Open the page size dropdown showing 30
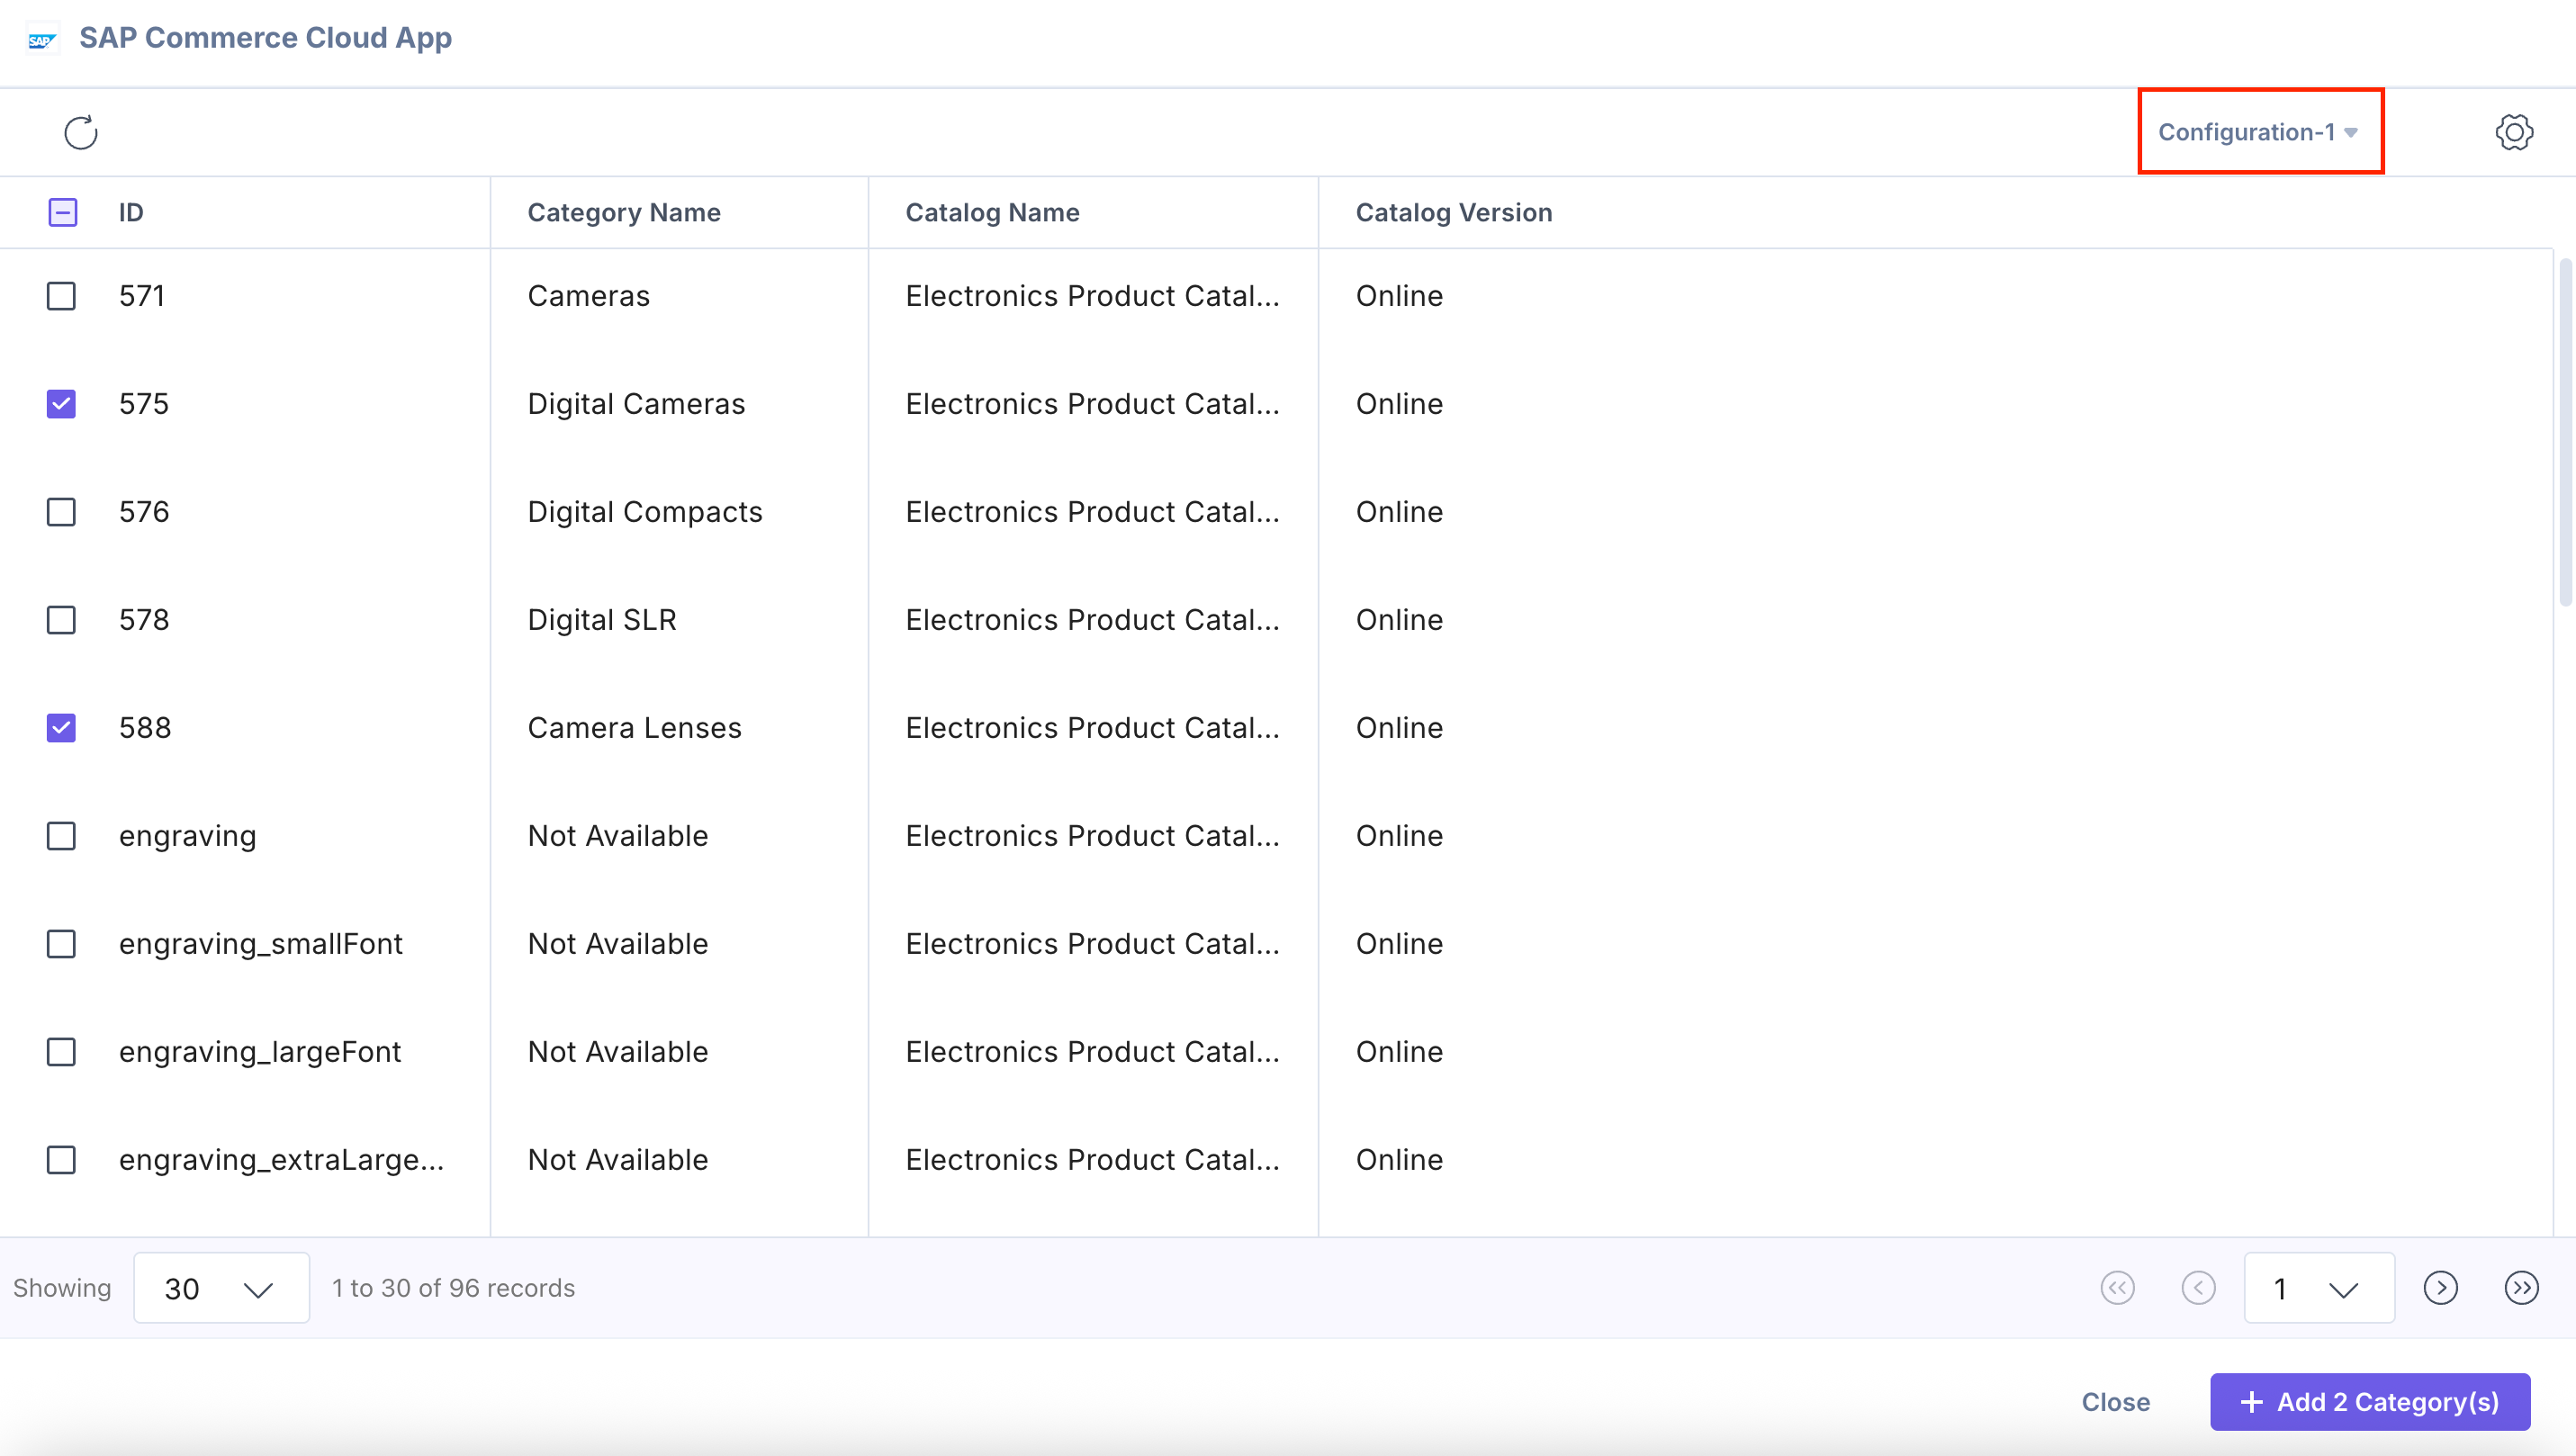The height and width of the screenshot is (1456, 2576). 221,1288
